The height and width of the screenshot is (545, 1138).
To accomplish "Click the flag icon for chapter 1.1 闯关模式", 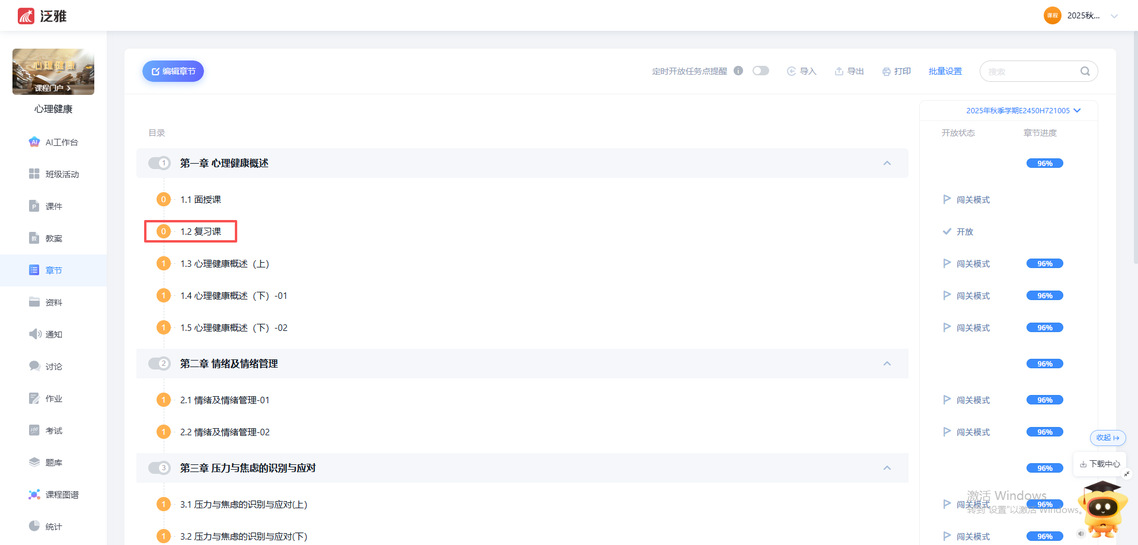I will click(947, 199).
